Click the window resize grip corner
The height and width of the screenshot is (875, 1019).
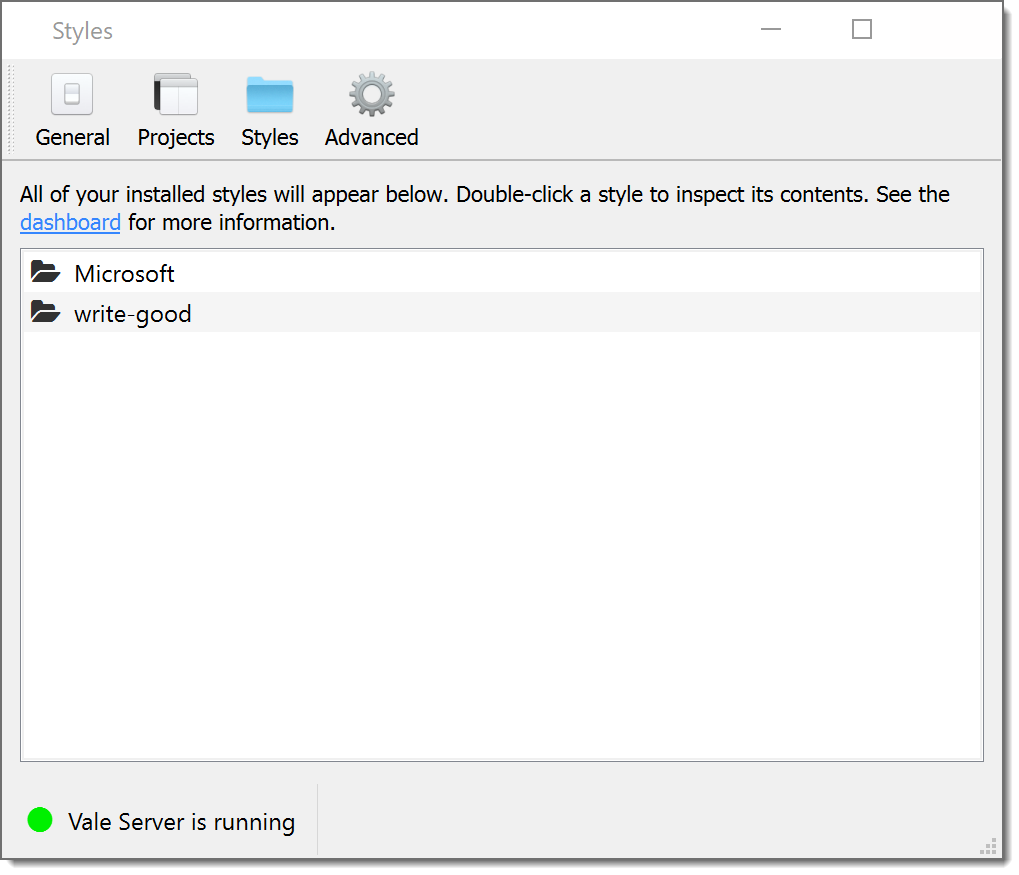pyautogui.click(x=988, y=846)
